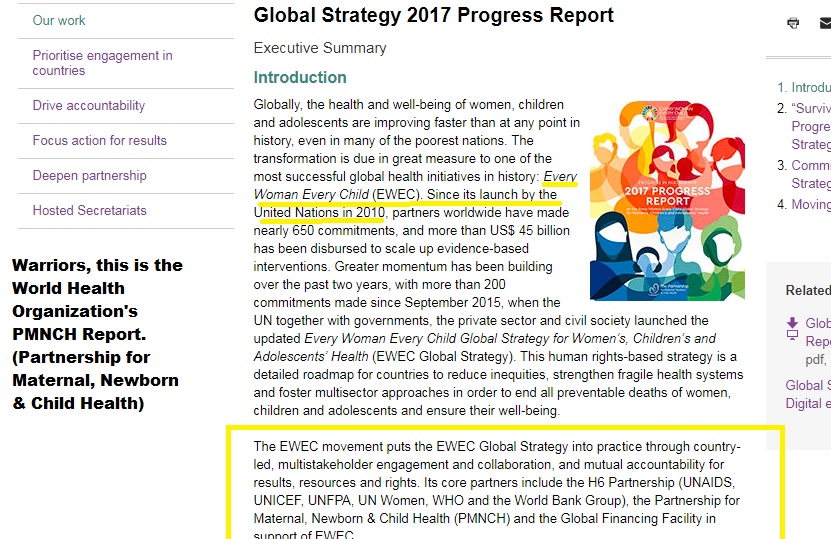Screen dimensions: 831x539
Task: Click the 'Related' panel heading
Action: (x=808, y=290)
